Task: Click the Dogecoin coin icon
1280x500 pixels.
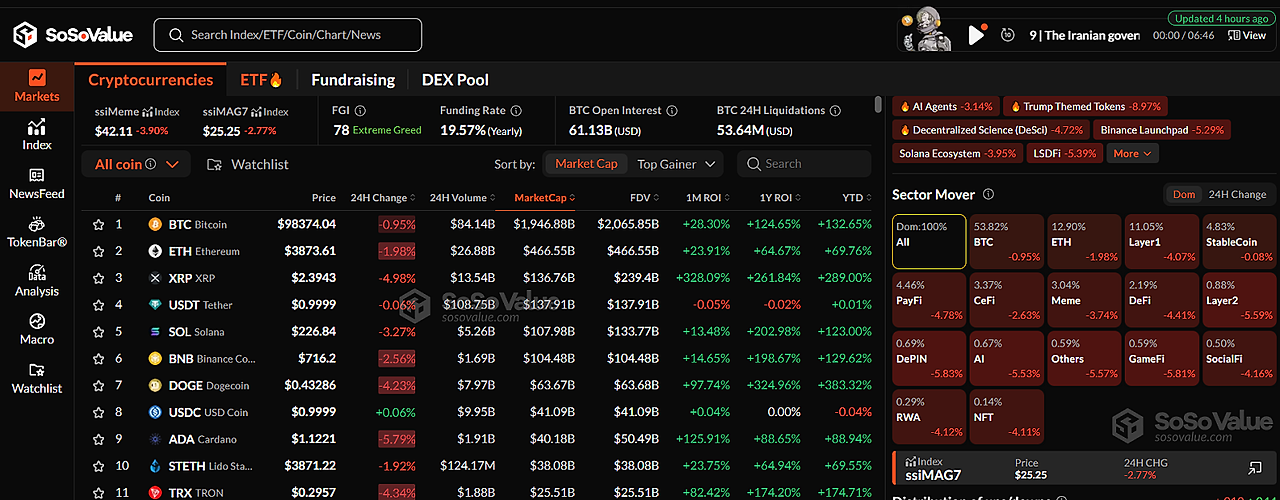Action: coord(155,385)
